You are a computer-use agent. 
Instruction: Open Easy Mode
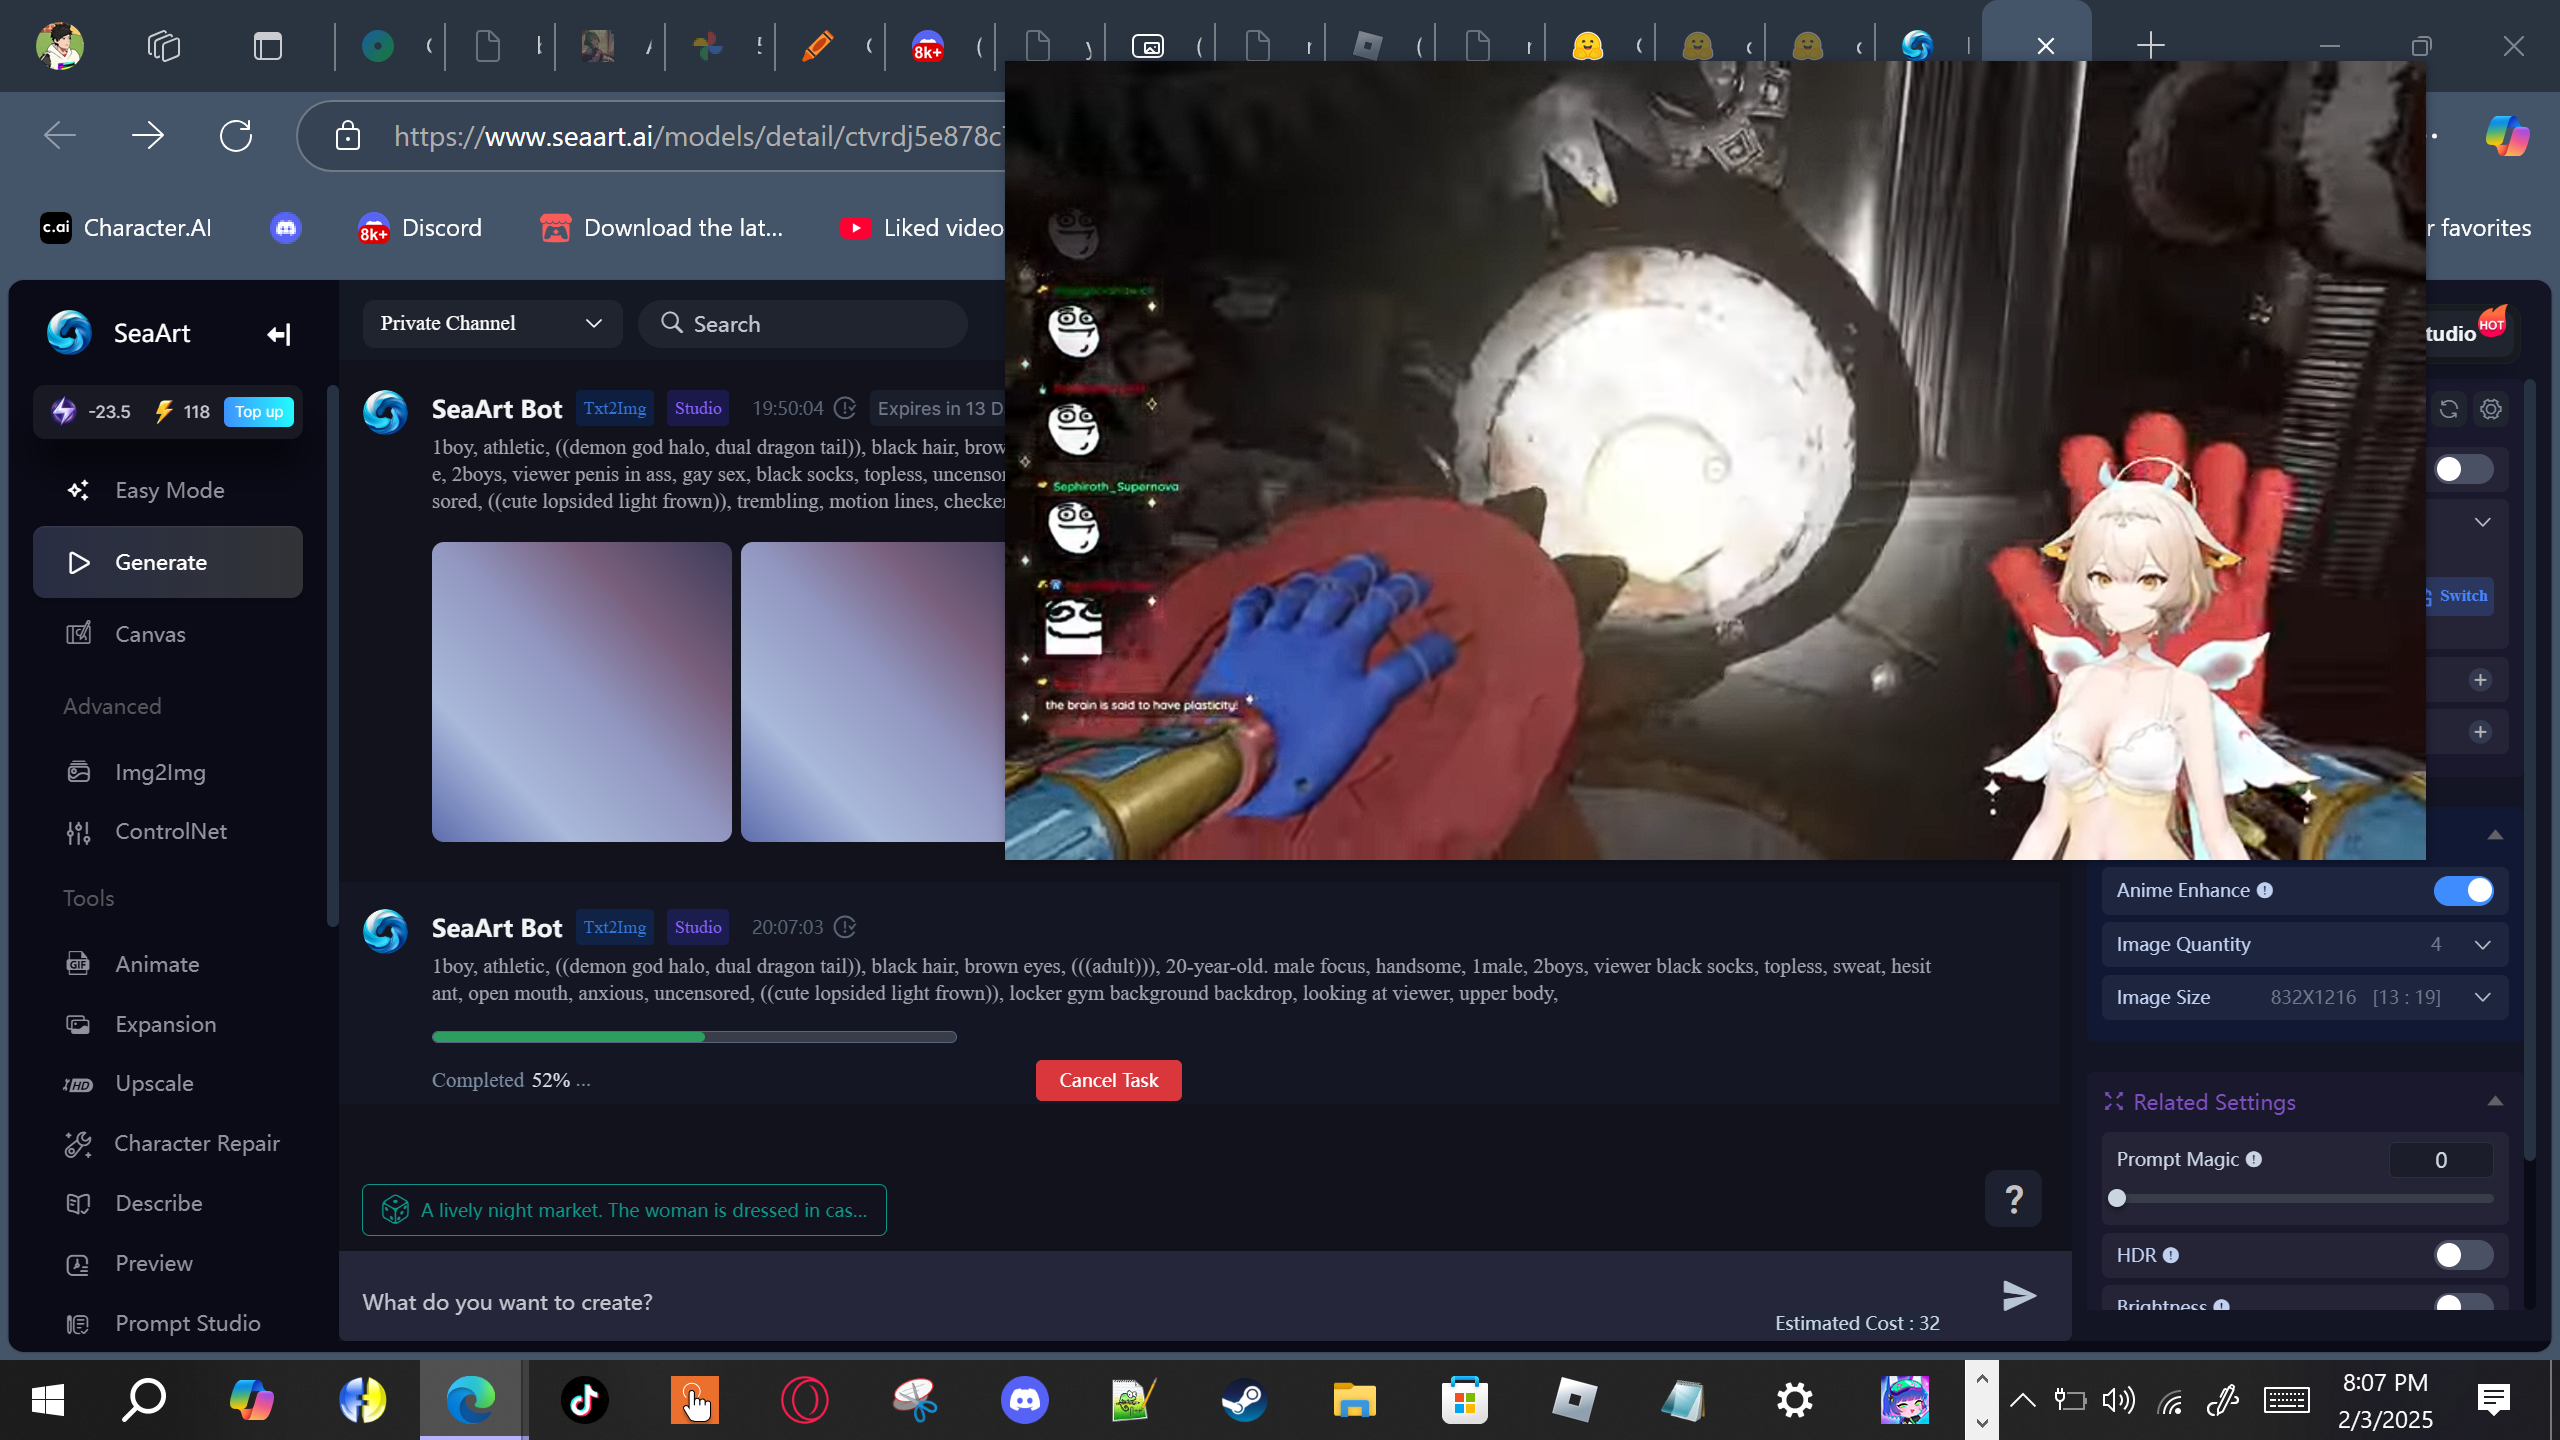168,490
